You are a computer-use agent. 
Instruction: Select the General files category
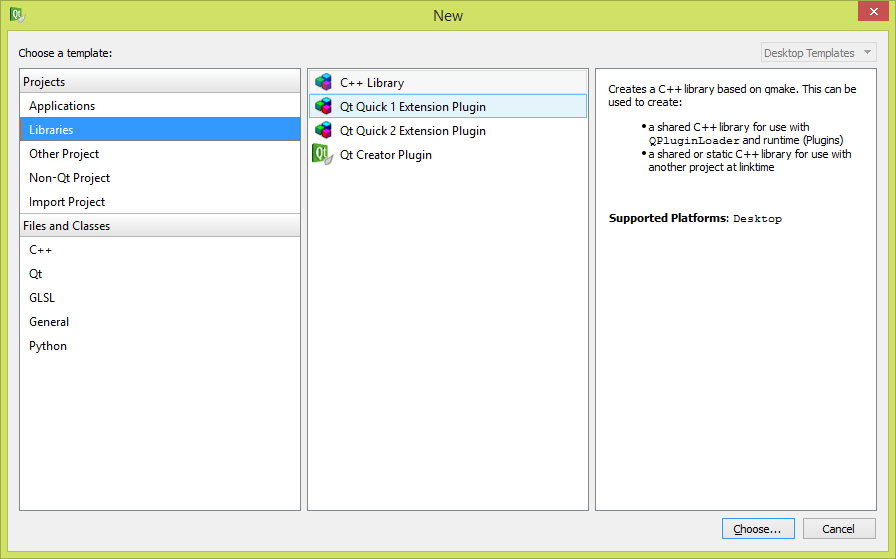point(160,322)
